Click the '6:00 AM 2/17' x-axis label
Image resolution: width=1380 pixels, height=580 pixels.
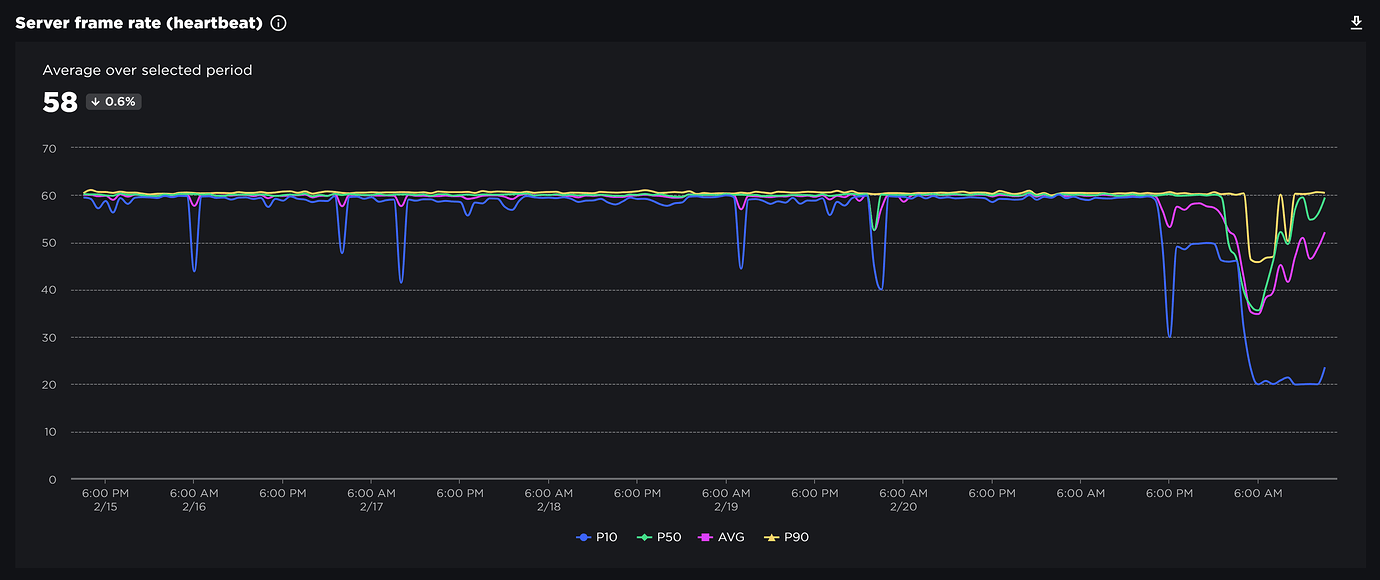tap(372, 500)
